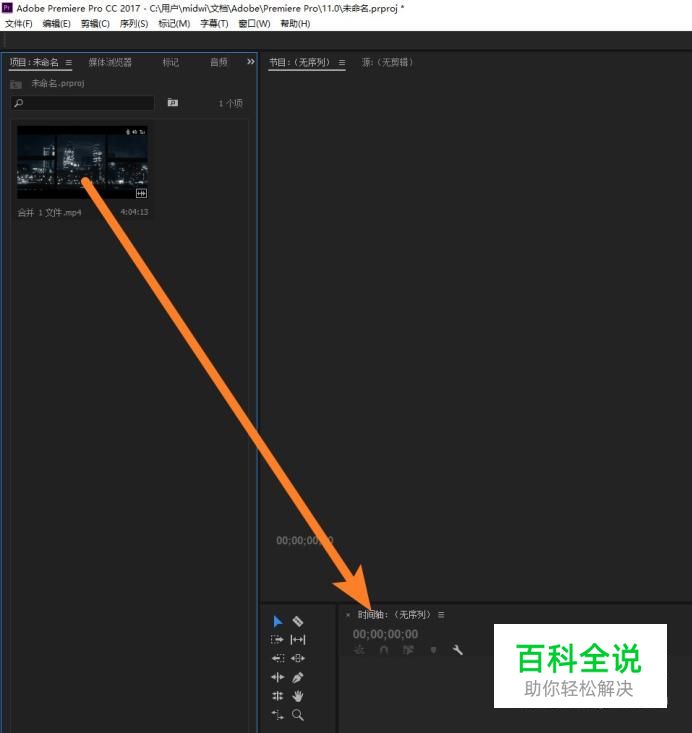Open timeline display settings wrench
This screenshot has height=733, width=692.
coord(457,649)
